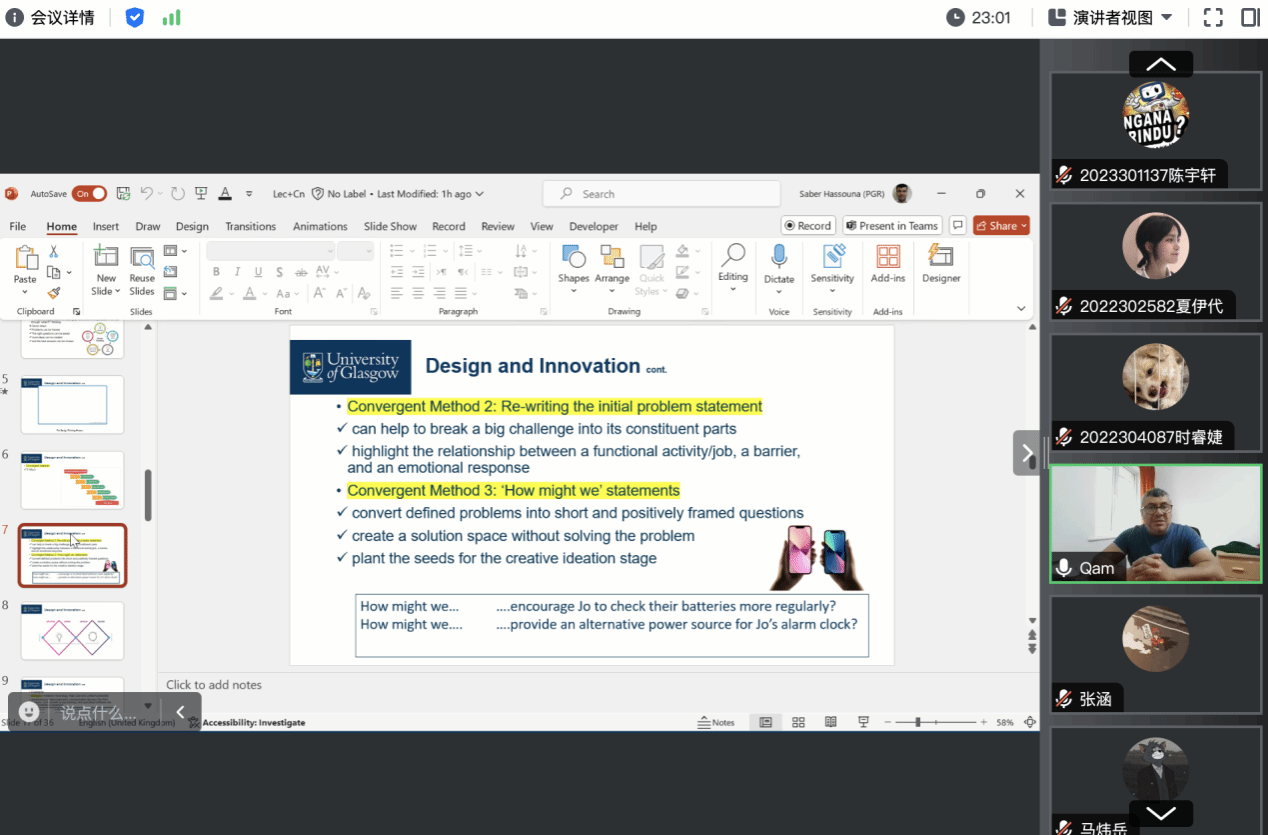Click the Shapes gallery icon

(x=573, y=257)
